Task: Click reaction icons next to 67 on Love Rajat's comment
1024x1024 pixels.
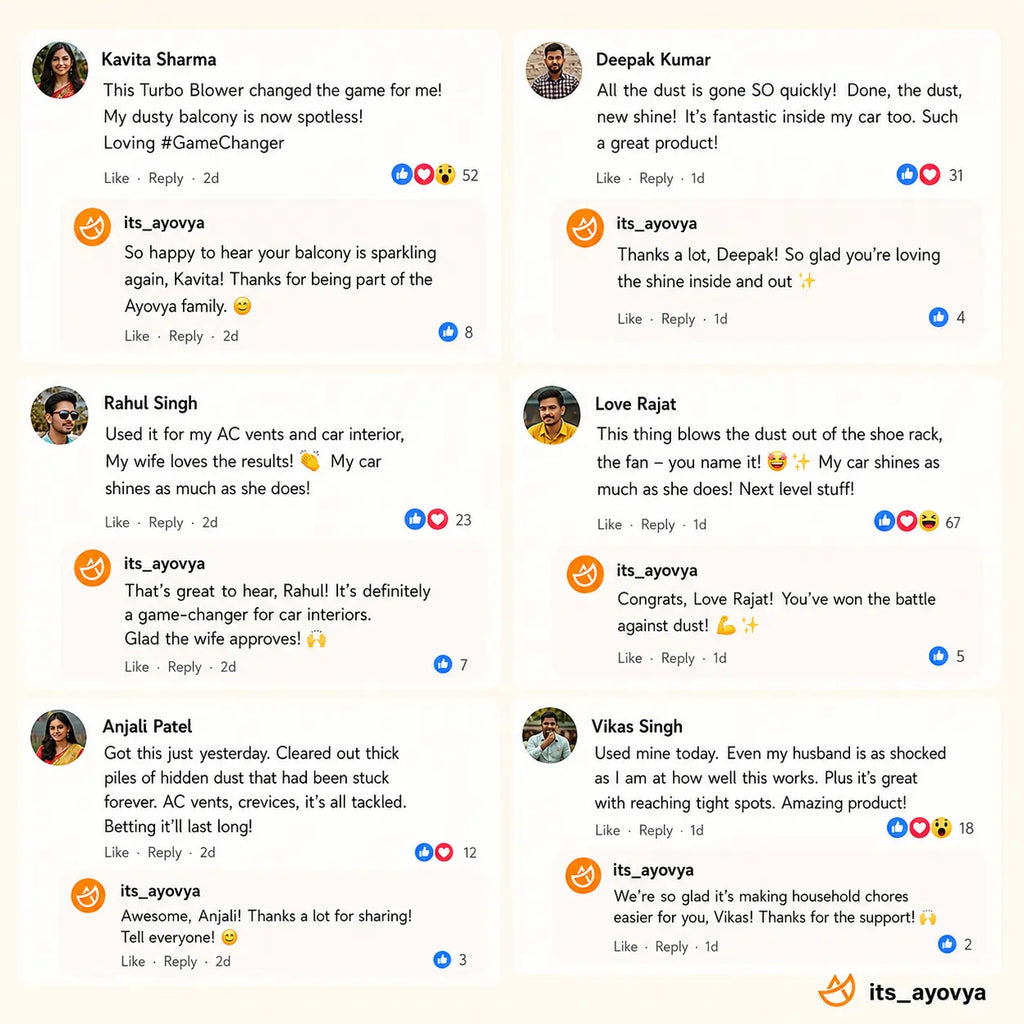Action: [906, 521]
